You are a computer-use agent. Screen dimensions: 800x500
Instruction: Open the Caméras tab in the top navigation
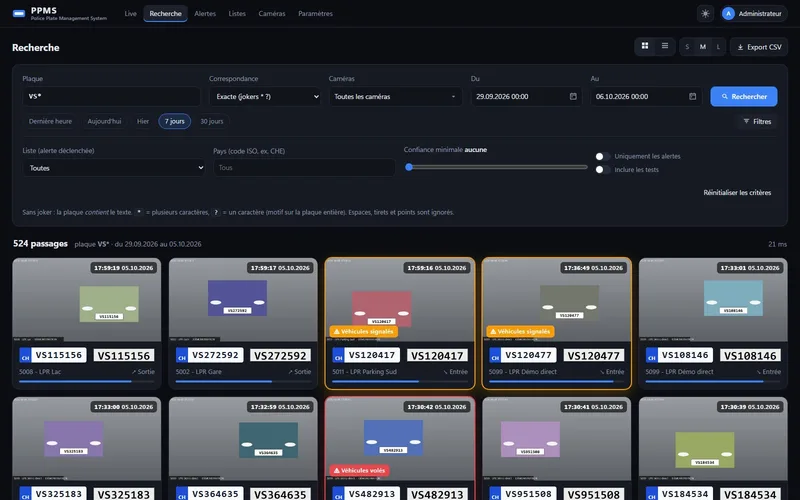click(x=272, y=14)
